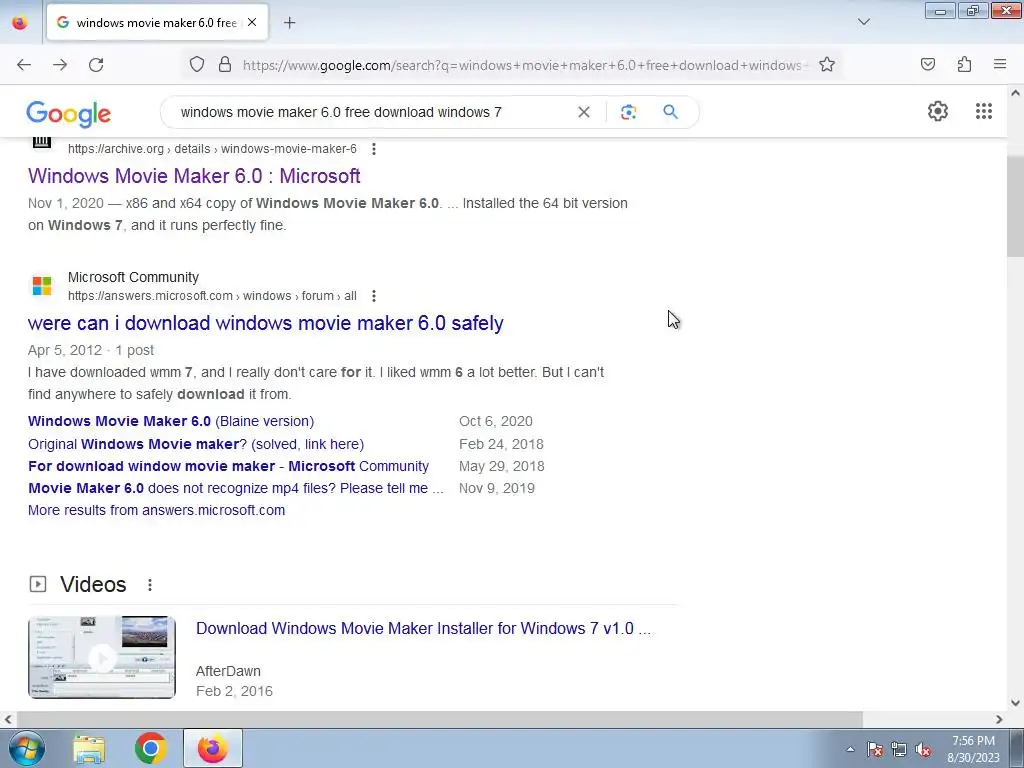This screenshot has width=1024, height=768.
Task: Close the windows movie maker search tab
Action: click(252, 22)
